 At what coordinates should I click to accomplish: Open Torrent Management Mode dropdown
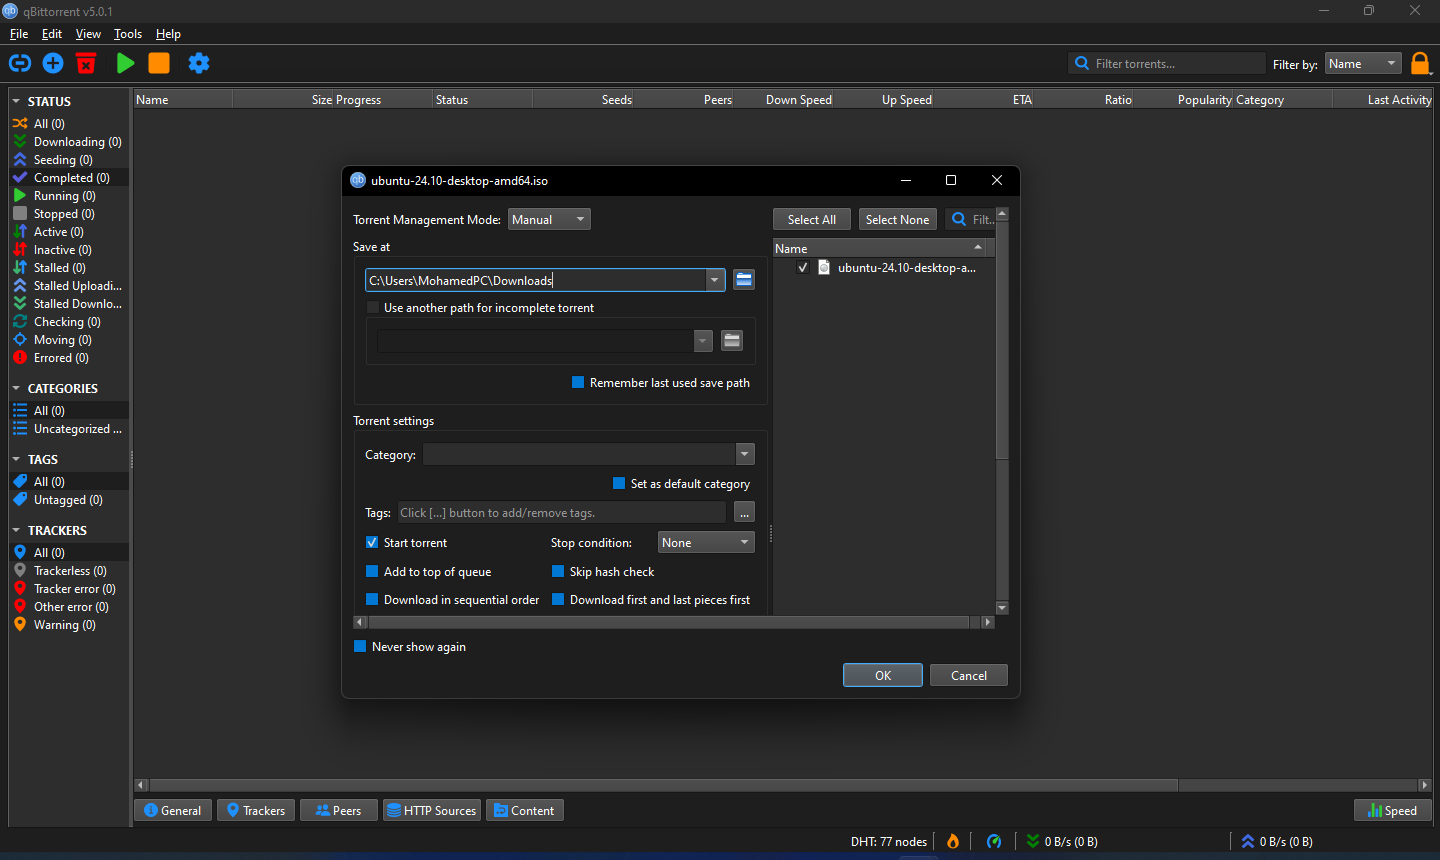point(549,220)
